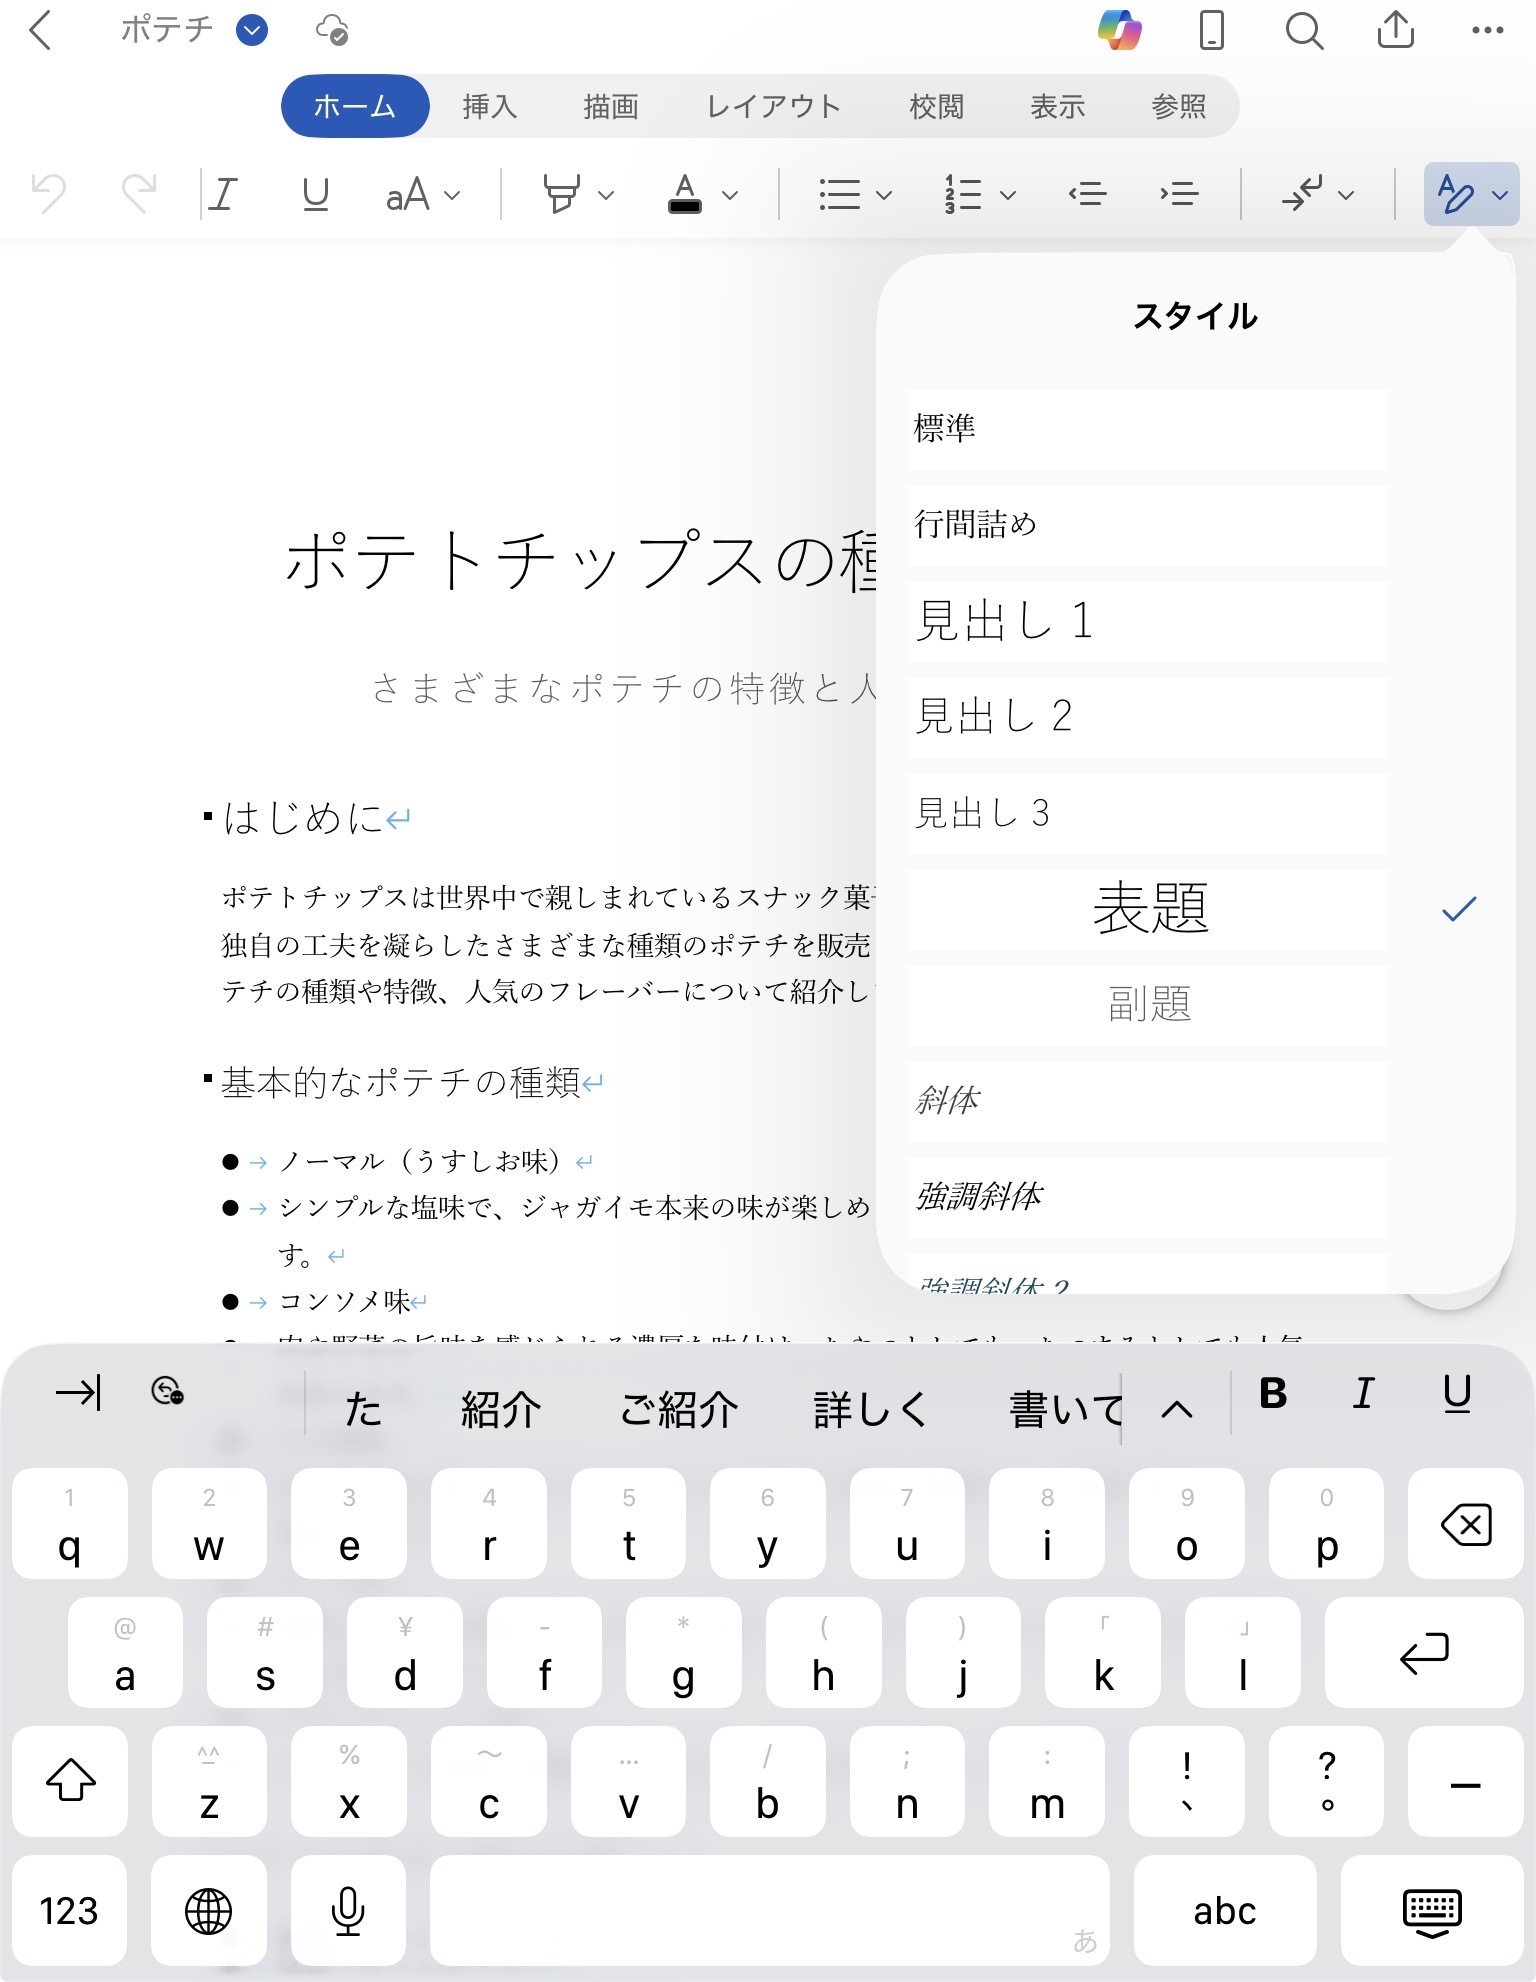Image resolution: width=1536 pixels, height=1982 pixels.
Task: Toggle bold on the keyboard bar
Action: pyautogui.click(x=1273, y=1393)
